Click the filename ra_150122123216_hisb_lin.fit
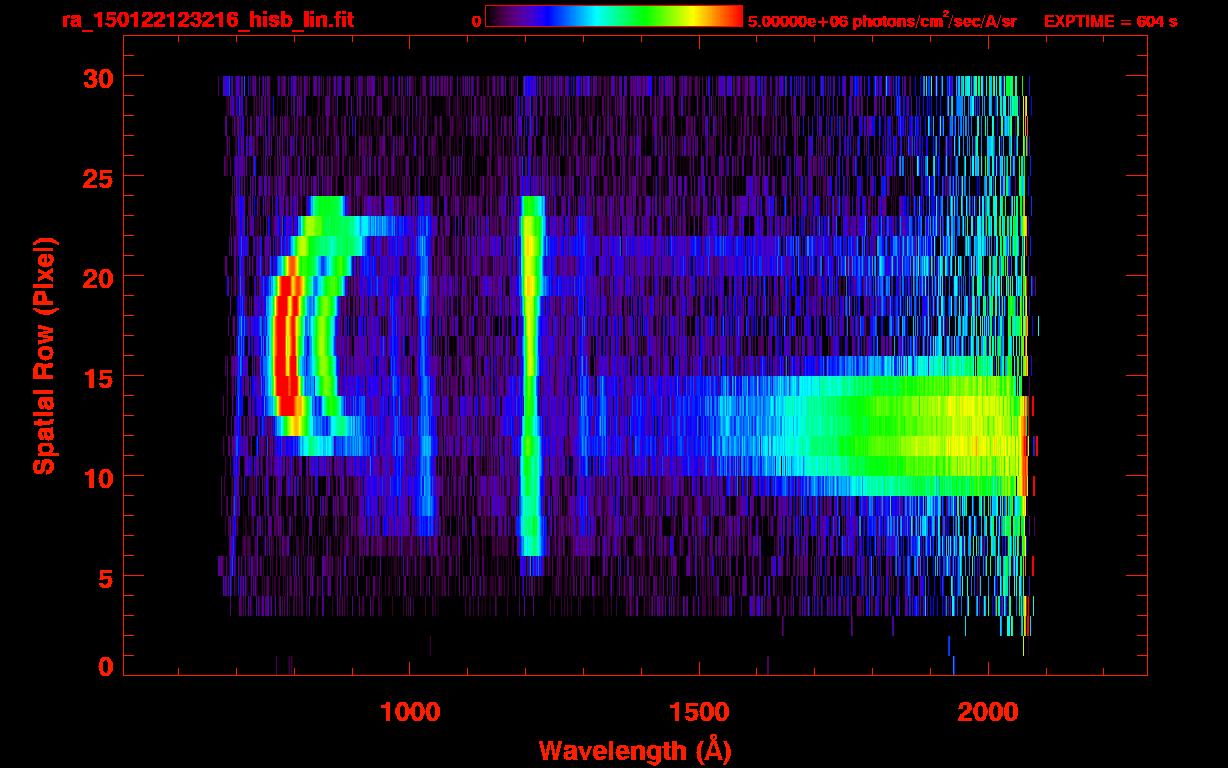The height and width of the screenshot is (768, 1228). point(207,20)
